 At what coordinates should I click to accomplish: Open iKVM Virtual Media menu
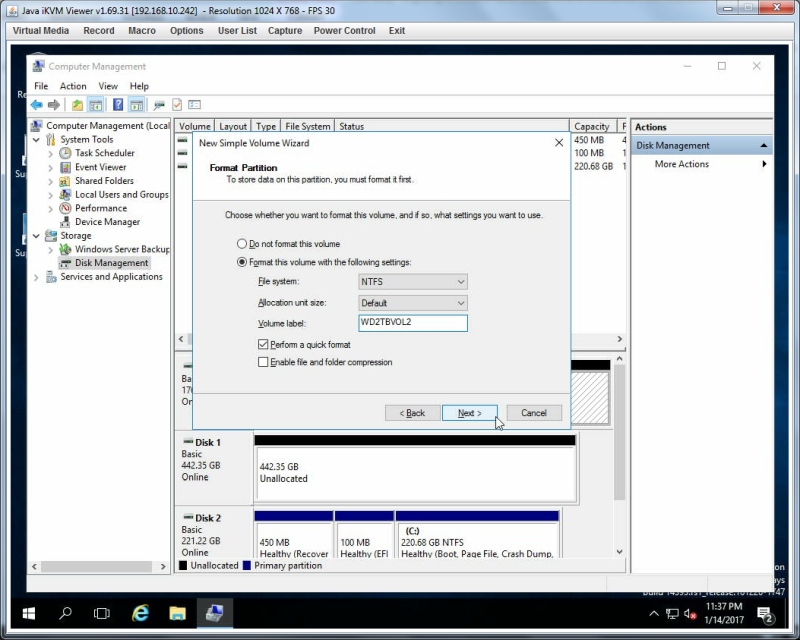tap(41, 31)
